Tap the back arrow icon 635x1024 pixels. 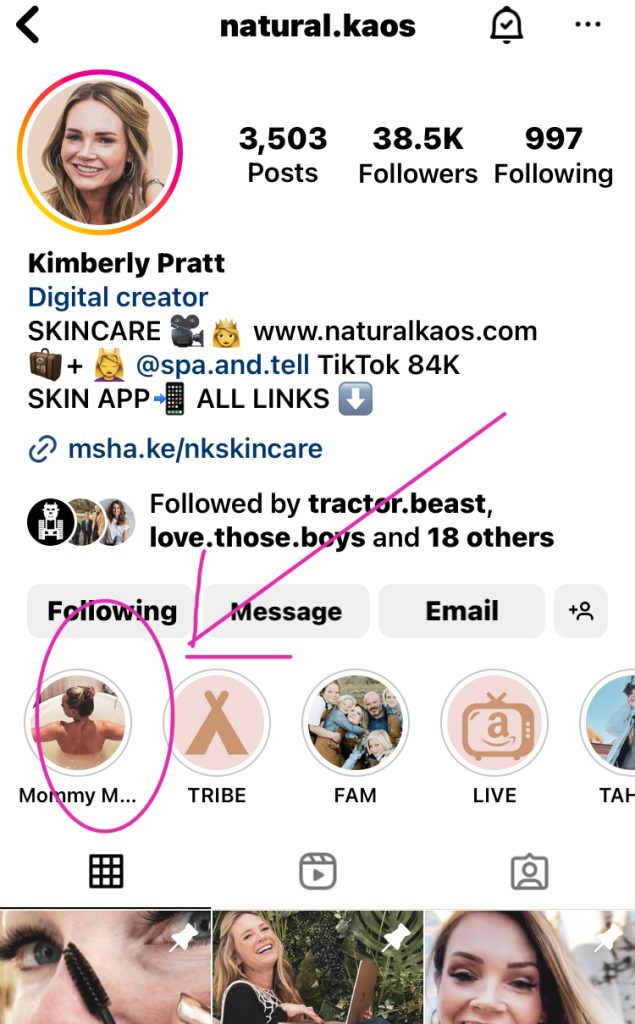[28, 25]
